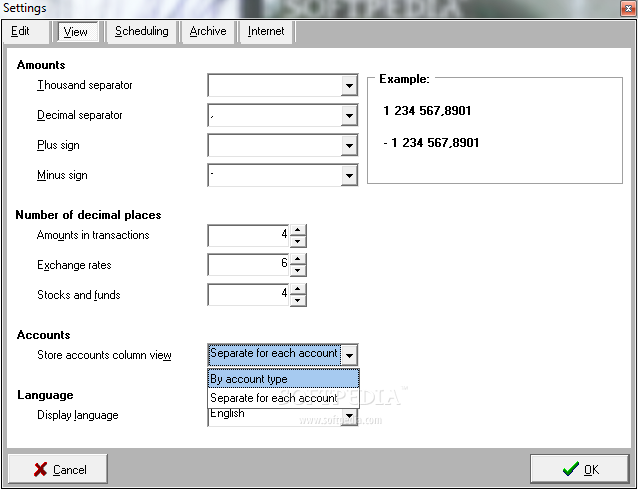The width and height of the screenshot is (638, 490).
Task: Decrease Amounts in transactions decimal places
Action: tap(298, 241)
